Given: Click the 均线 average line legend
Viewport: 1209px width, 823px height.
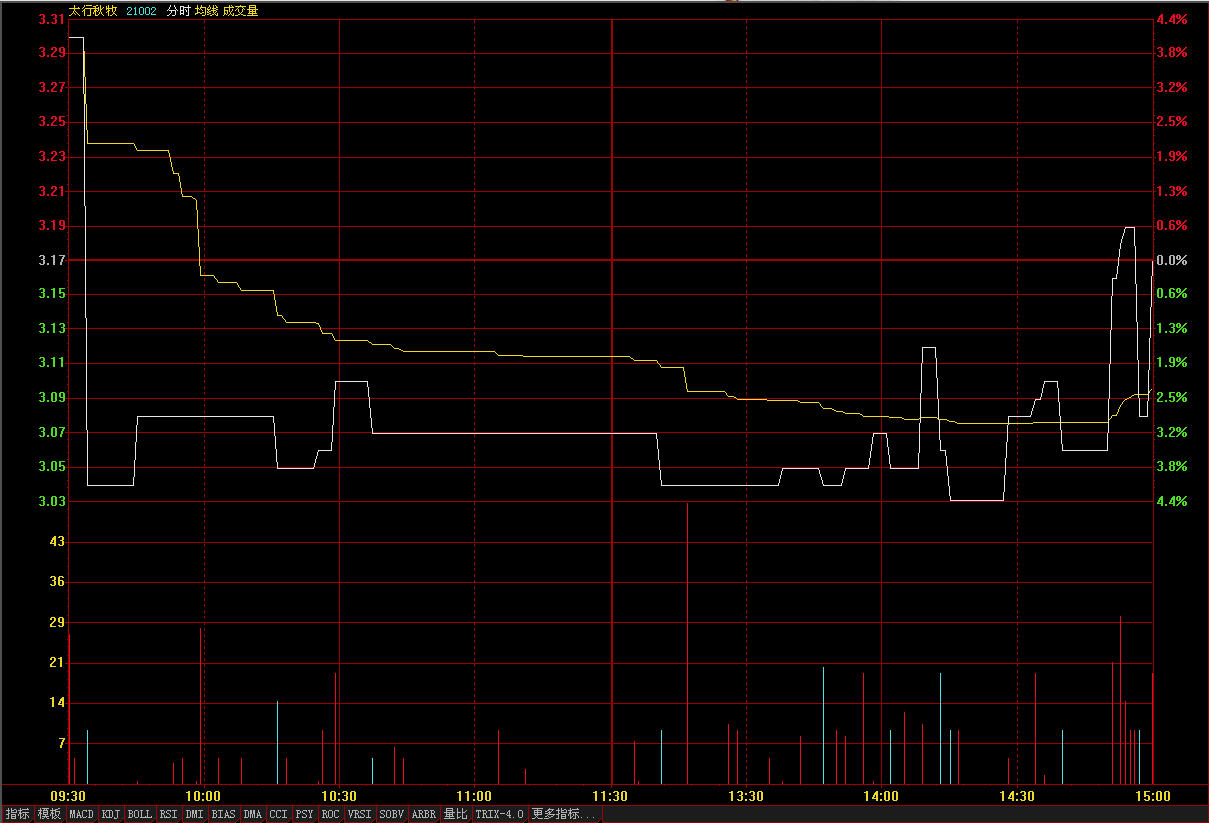Looking at the screenshot, I should (206, 11).
